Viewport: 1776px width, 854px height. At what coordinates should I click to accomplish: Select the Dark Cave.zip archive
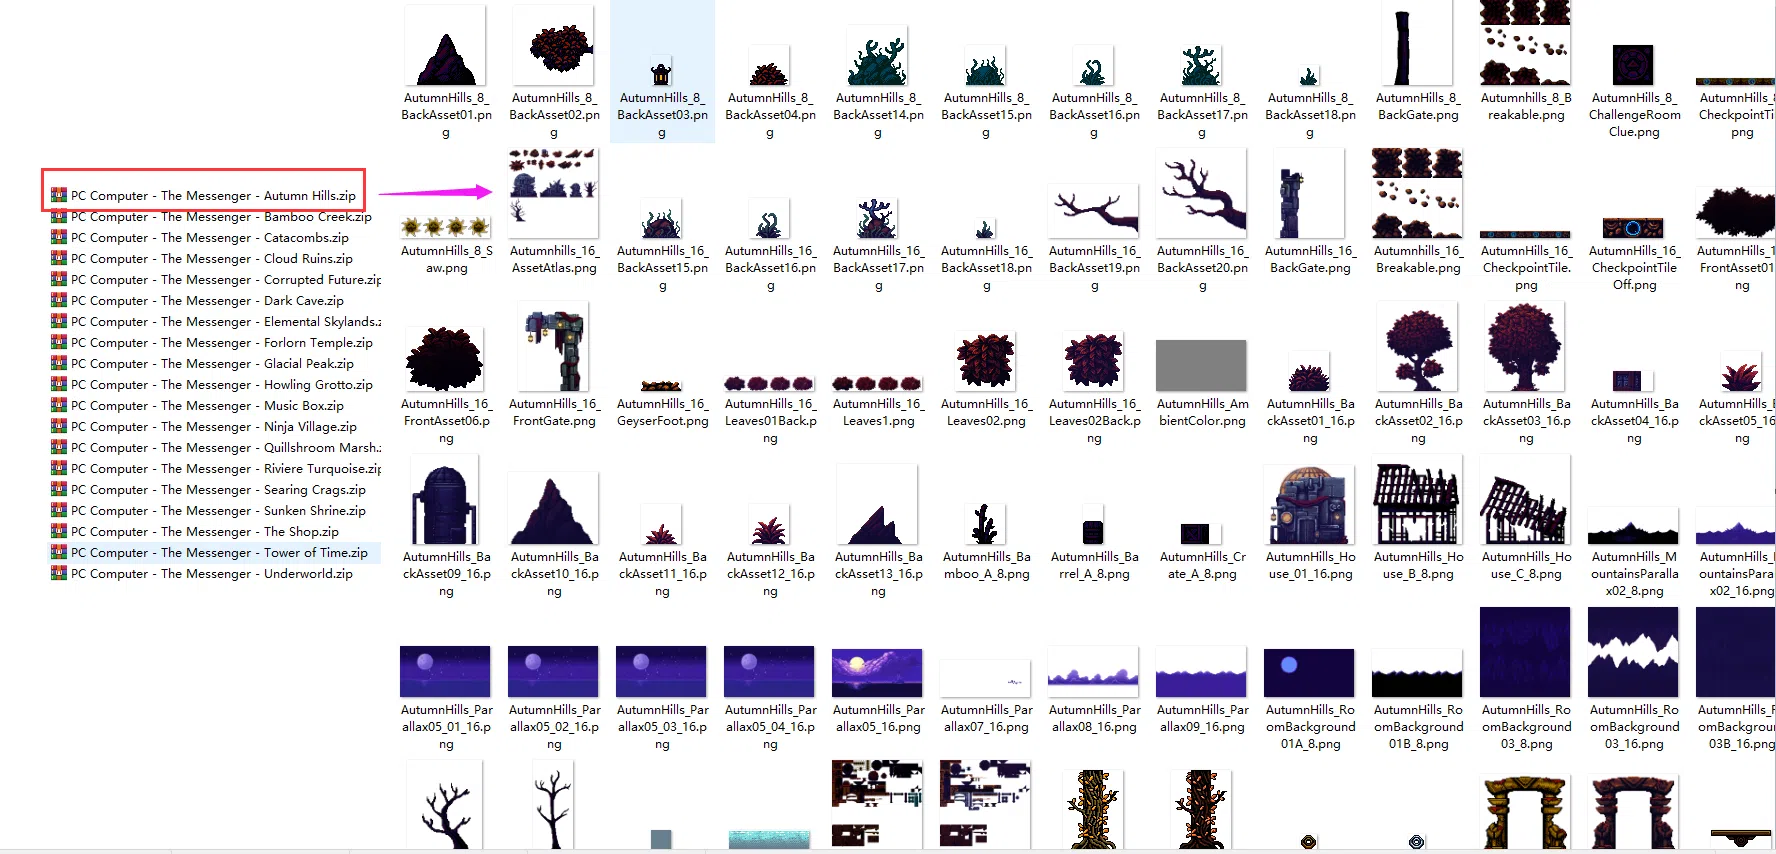[197, 301]
